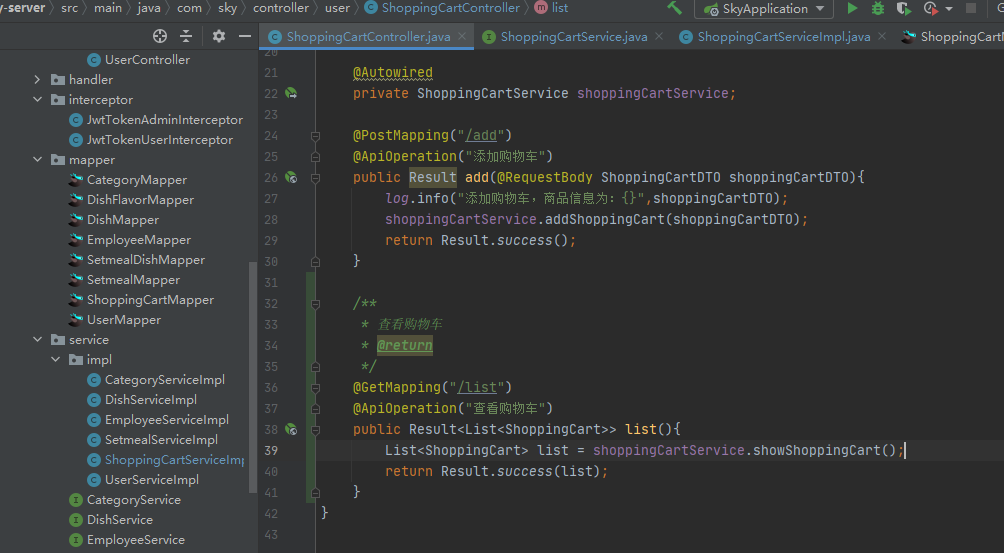Fold annotation block at line 24
The width and height of the screenshot is (1004, 553).
pyautogui.click(x=315, y=136)
